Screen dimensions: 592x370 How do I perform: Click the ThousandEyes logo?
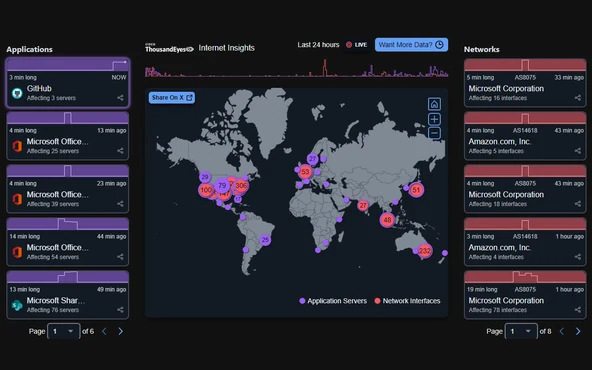pos(169,48)
